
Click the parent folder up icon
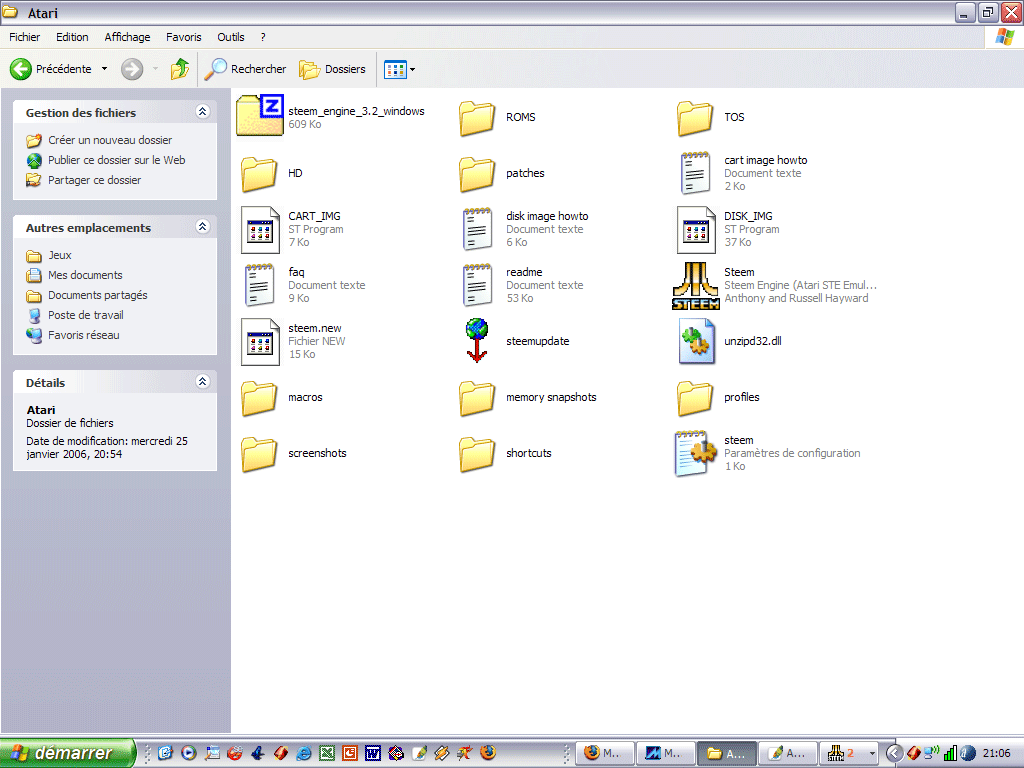pos(180,69)
